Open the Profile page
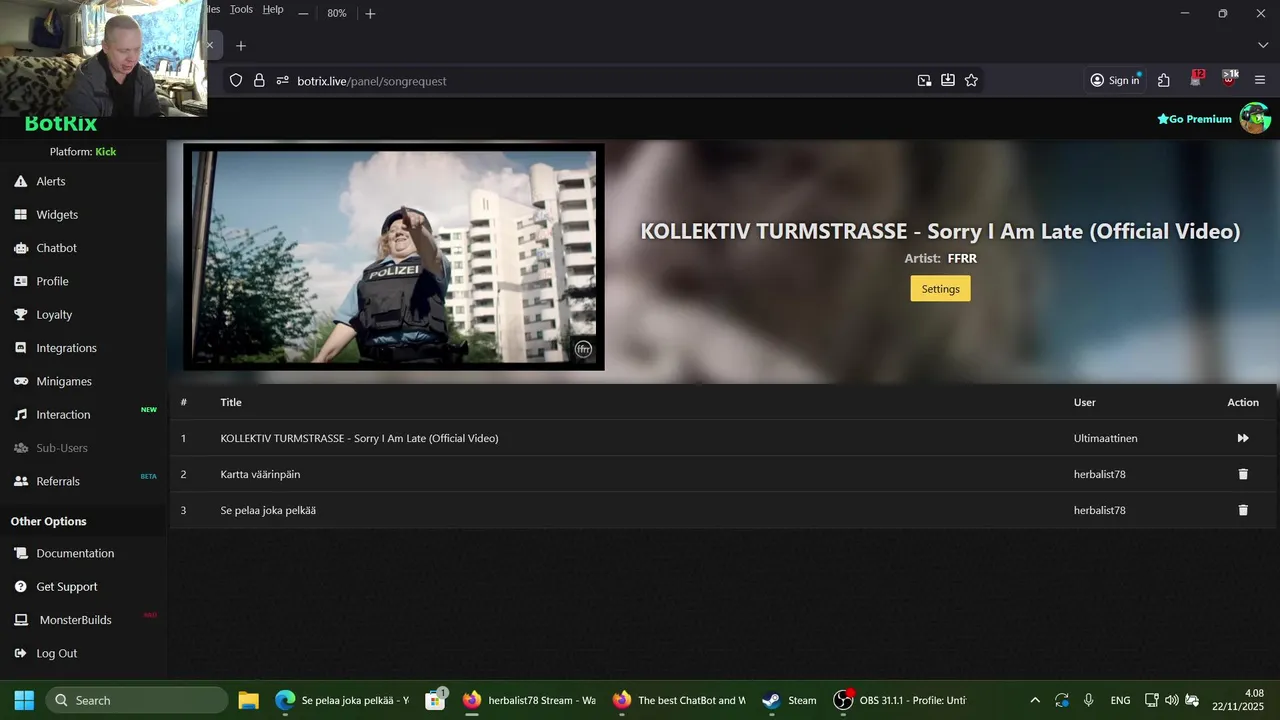1280x720 pixels. pos(52,281)
